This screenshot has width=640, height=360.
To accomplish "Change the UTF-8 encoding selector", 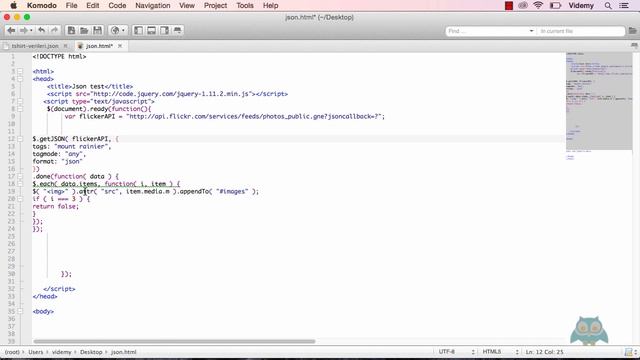I will tap(456, 352).
